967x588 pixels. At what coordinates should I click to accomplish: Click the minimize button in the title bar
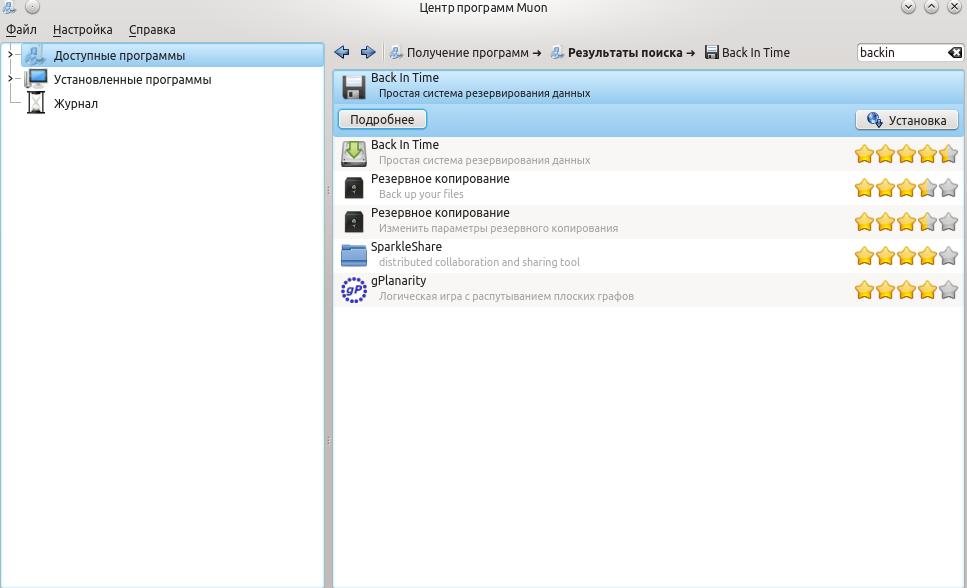click(x=908, y=7)
